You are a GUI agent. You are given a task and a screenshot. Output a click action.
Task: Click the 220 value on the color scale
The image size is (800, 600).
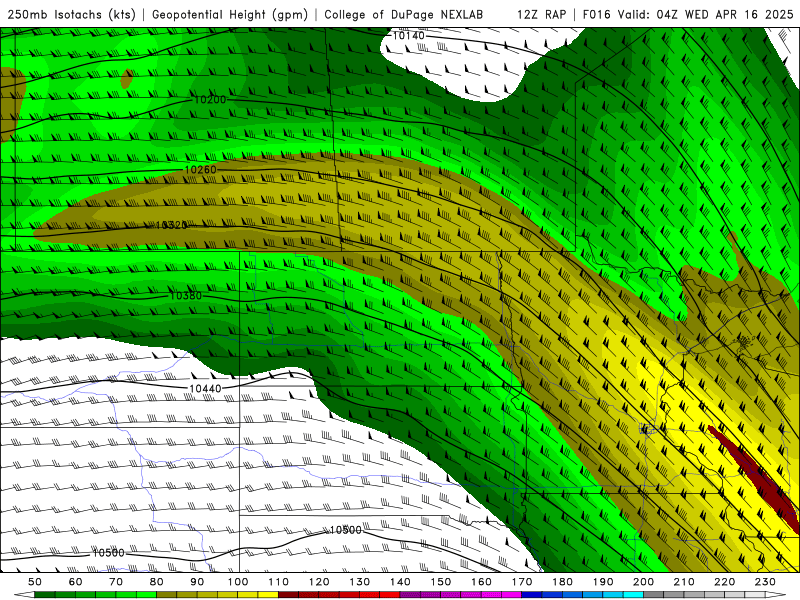pos(724,582)
